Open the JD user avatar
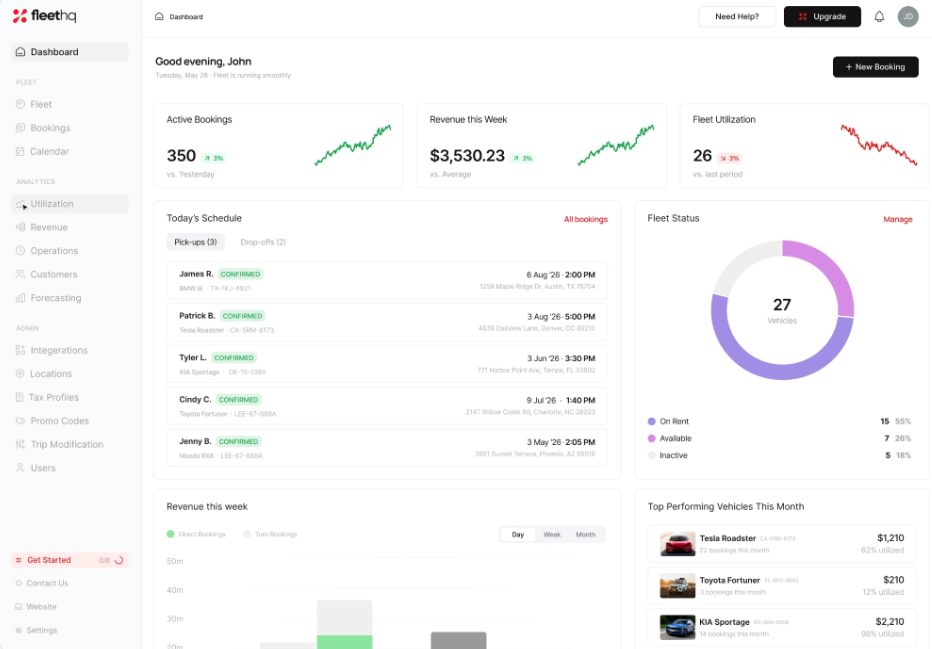 pyautogui.click(x=908, y=17)
